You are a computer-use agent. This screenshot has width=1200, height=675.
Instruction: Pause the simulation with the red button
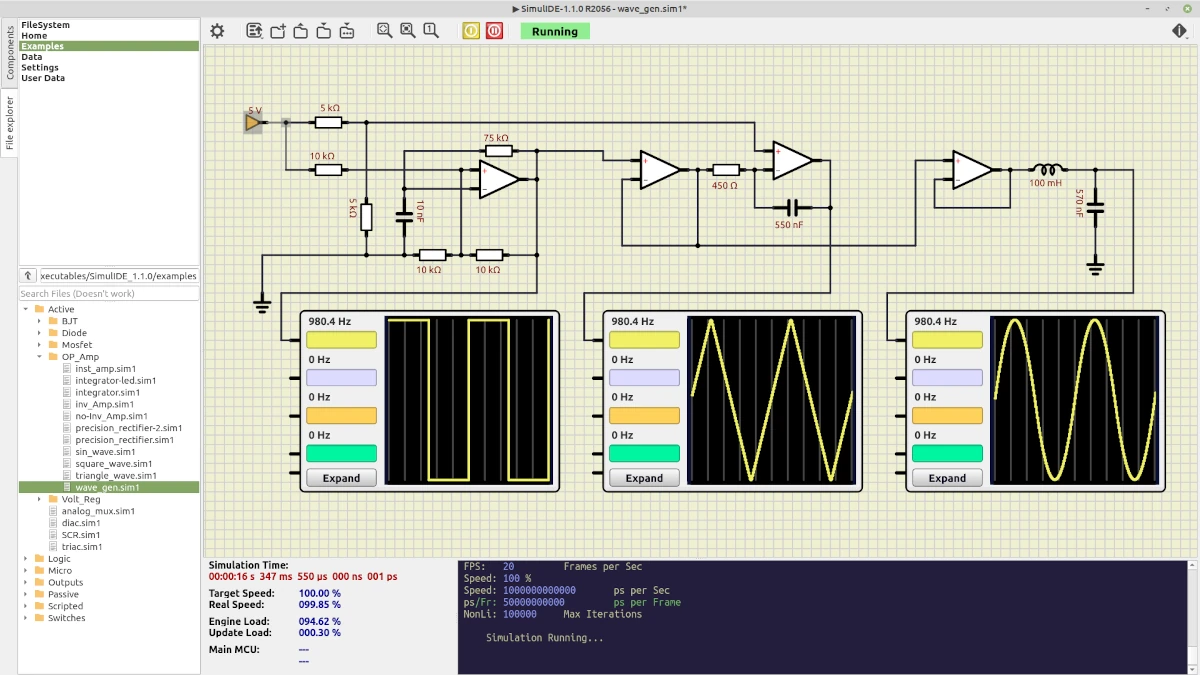(x=494, y=31)
